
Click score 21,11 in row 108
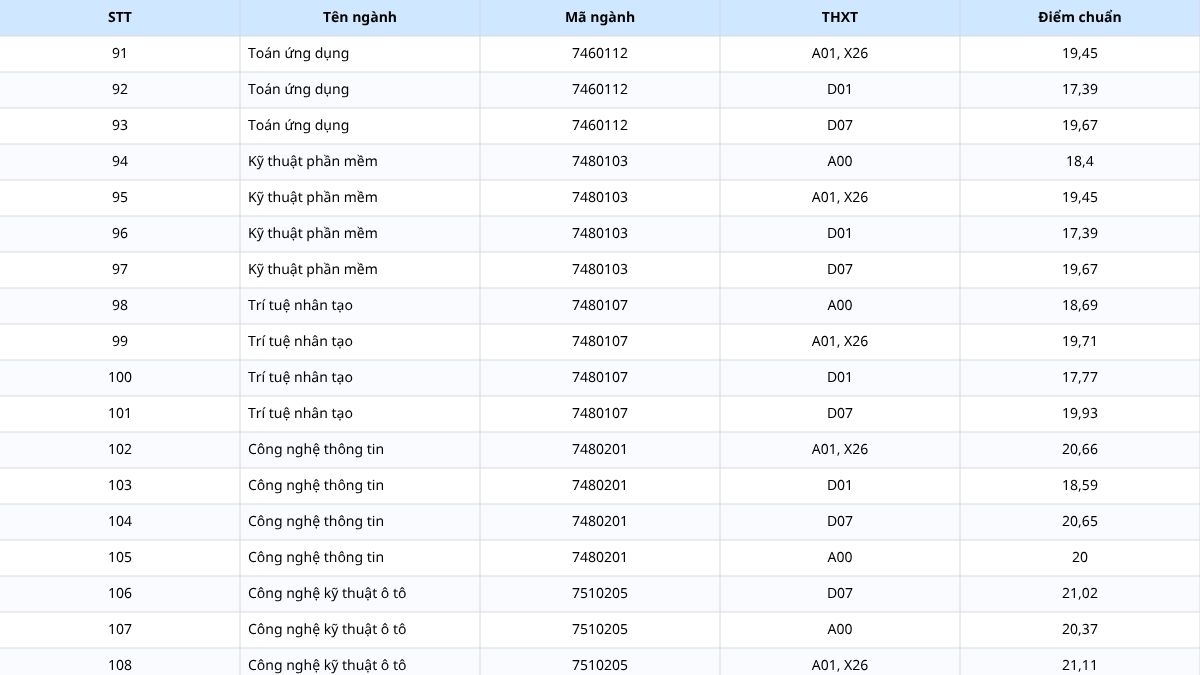1080,665
